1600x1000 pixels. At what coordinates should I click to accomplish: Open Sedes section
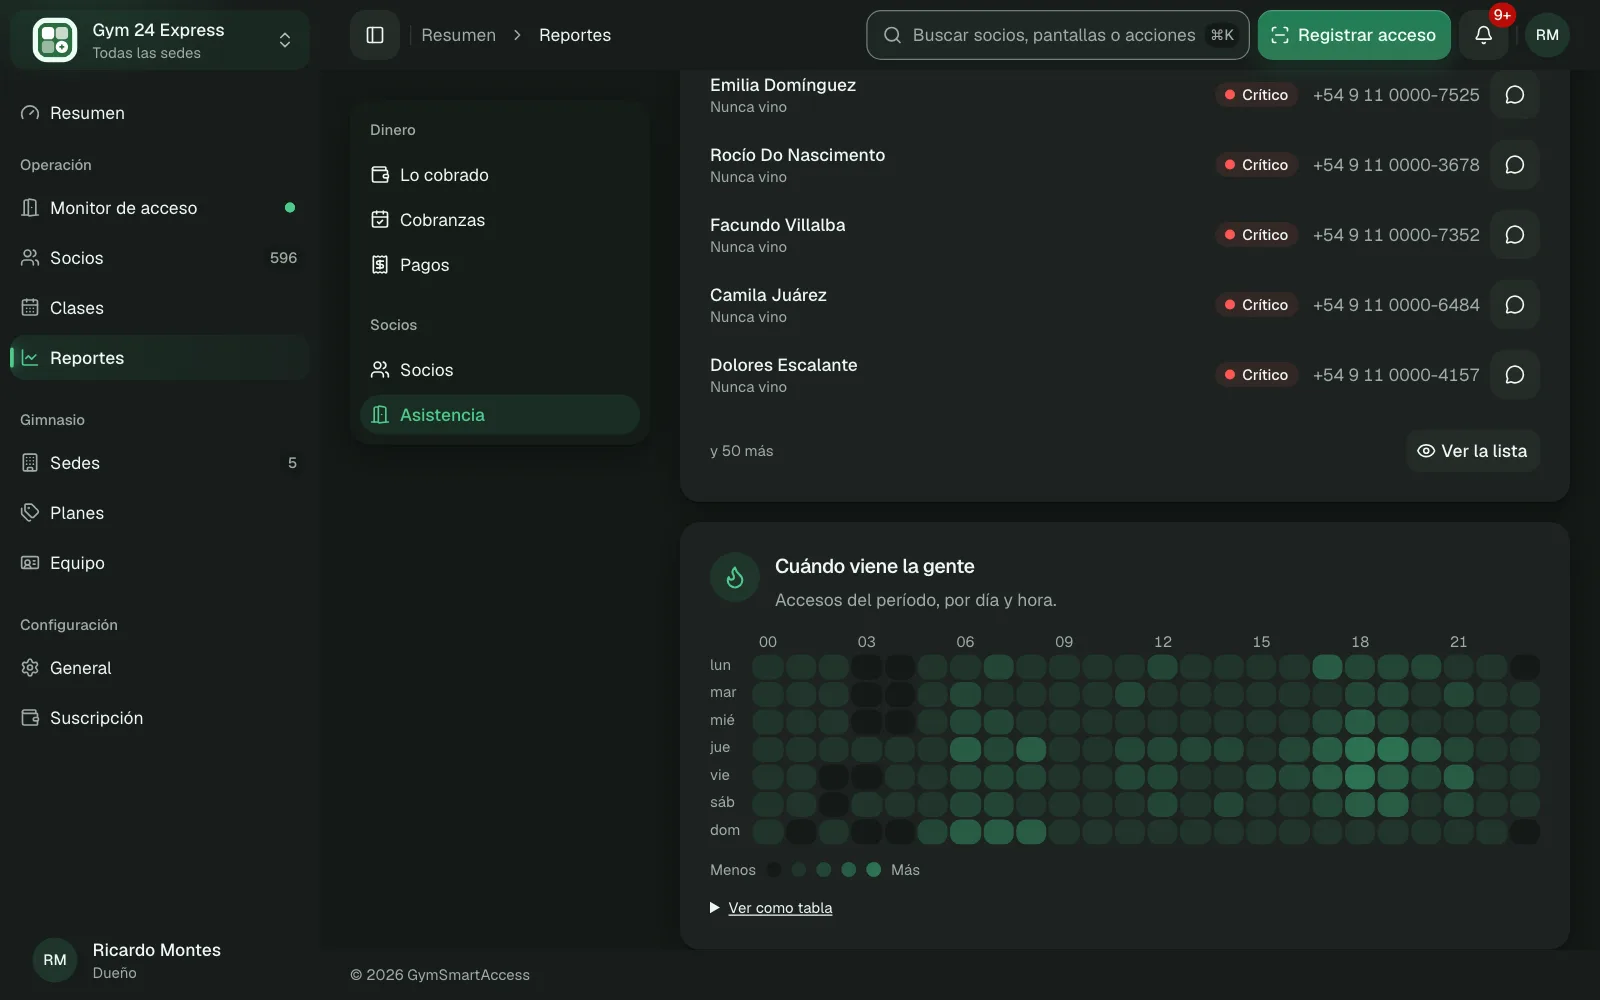tap(160, 463)
